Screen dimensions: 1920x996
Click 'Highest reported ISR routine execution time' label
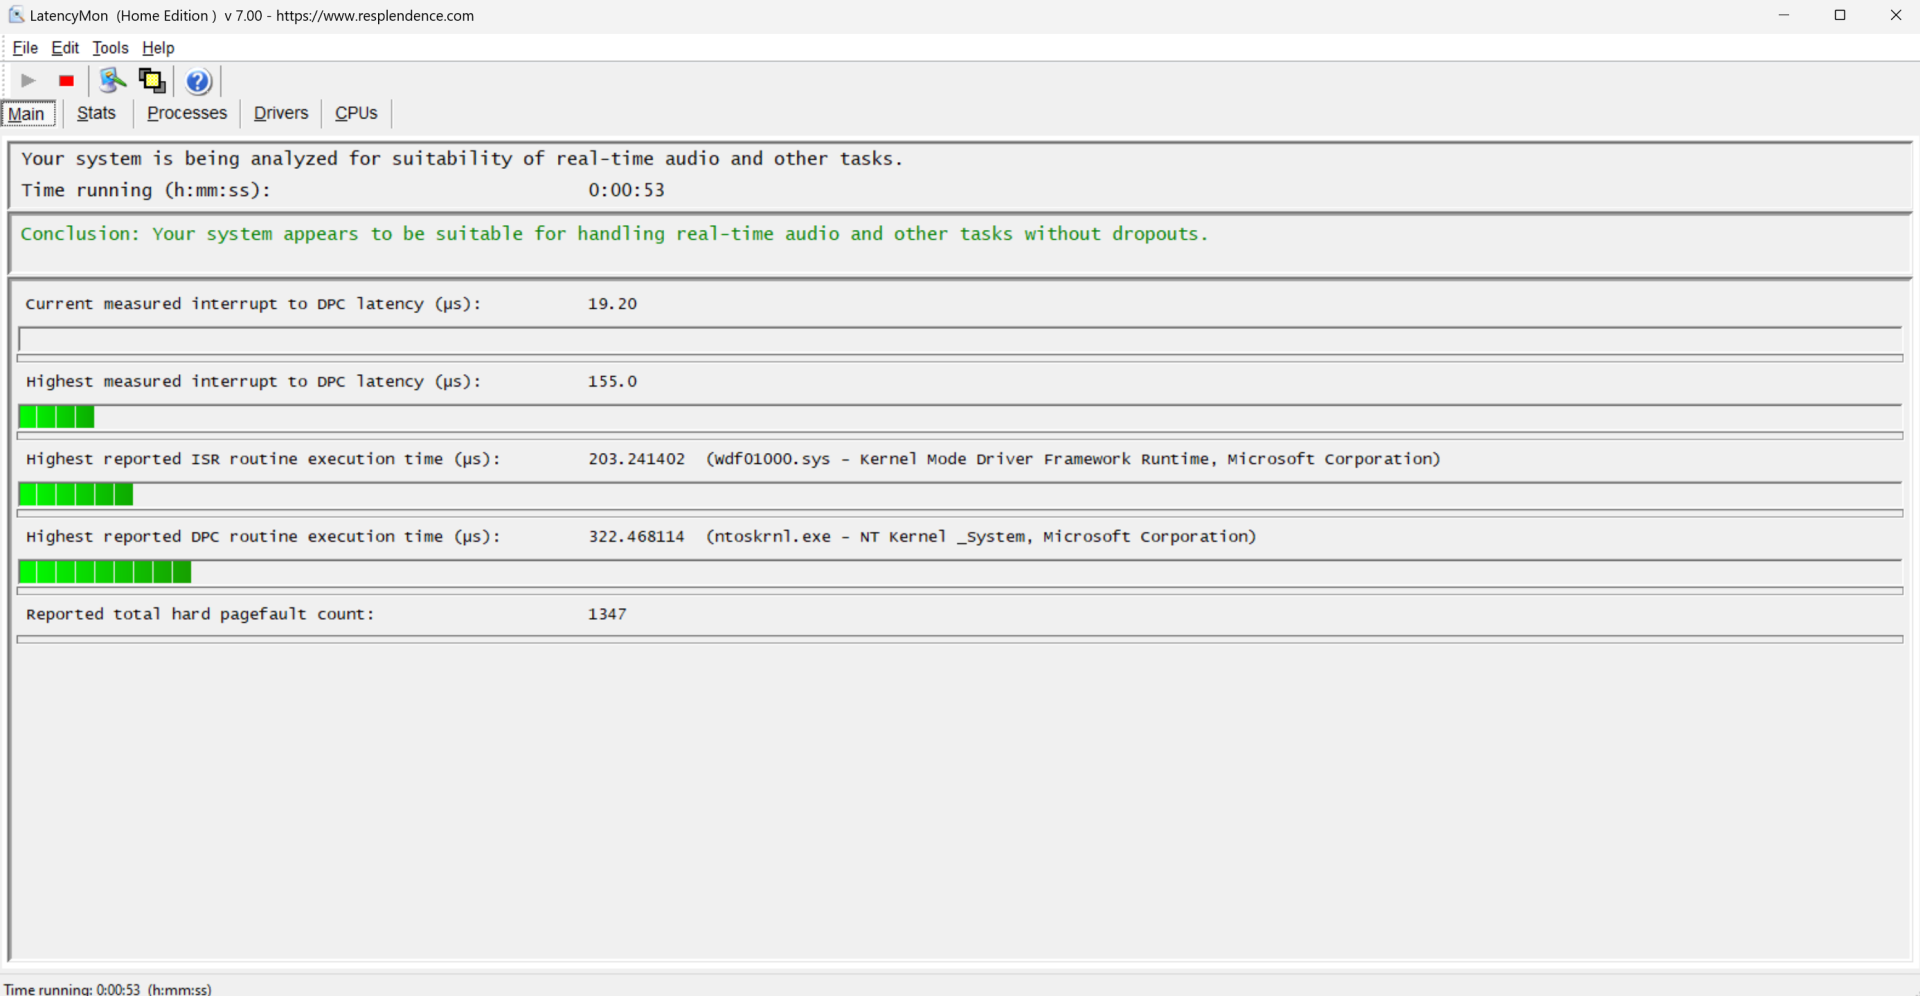(x=263, y=459)
